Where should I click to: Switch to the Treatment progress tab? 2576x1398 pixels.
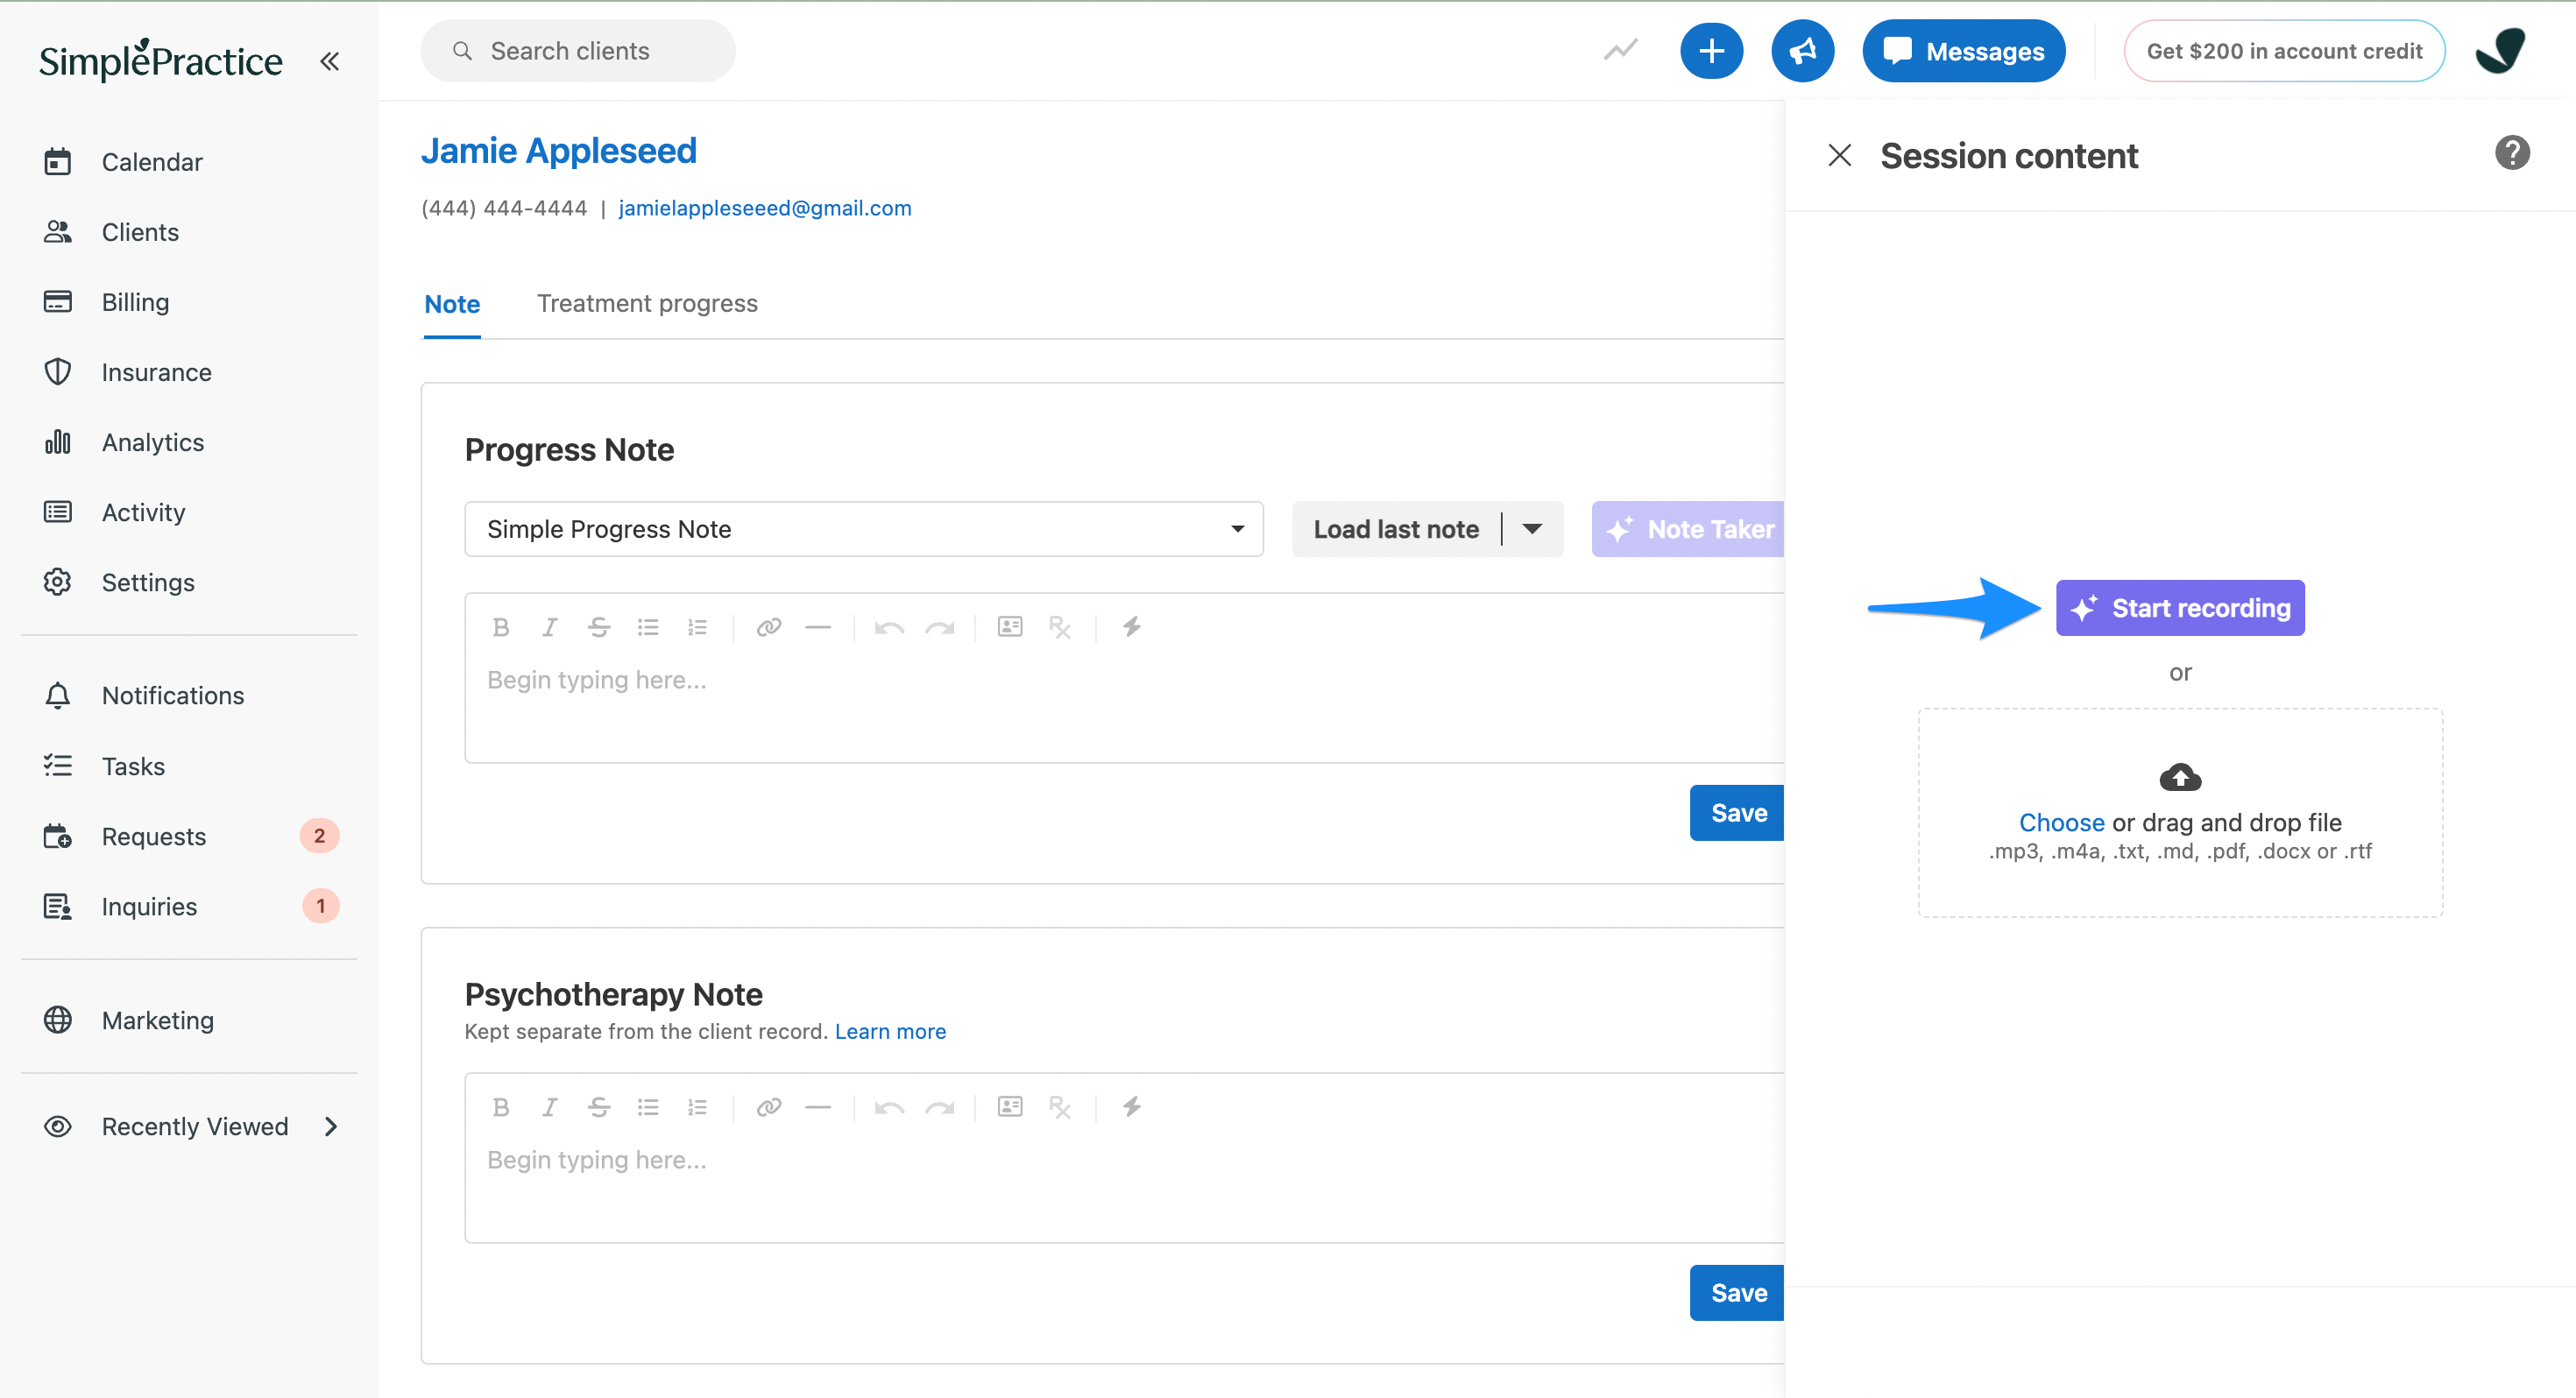coord(647,303)
